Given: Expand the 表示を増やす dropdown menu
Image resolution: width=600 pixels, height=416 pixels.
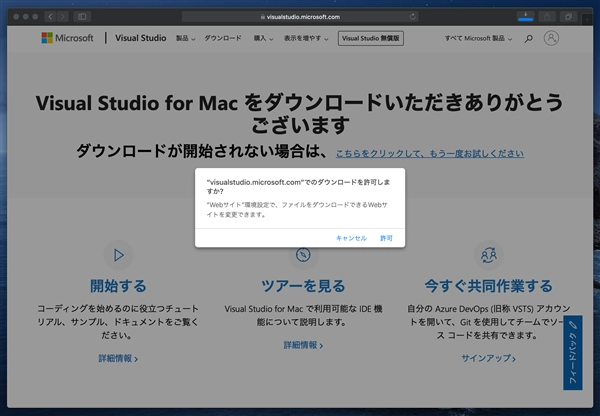Looking at the screenshot, I should click(x=306, y=38).
